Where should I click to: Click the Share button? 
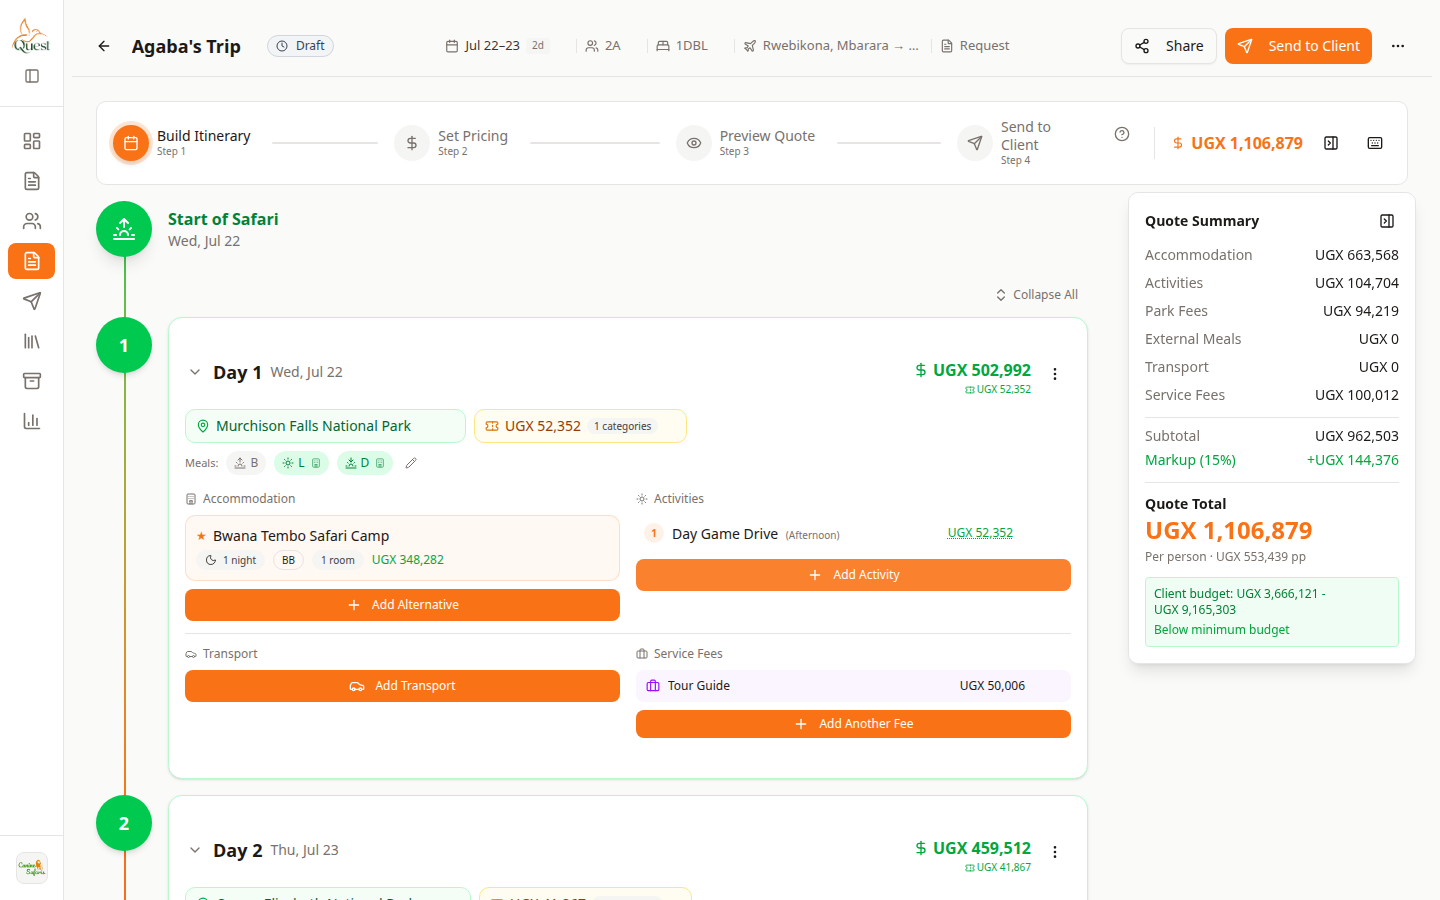1169,46
